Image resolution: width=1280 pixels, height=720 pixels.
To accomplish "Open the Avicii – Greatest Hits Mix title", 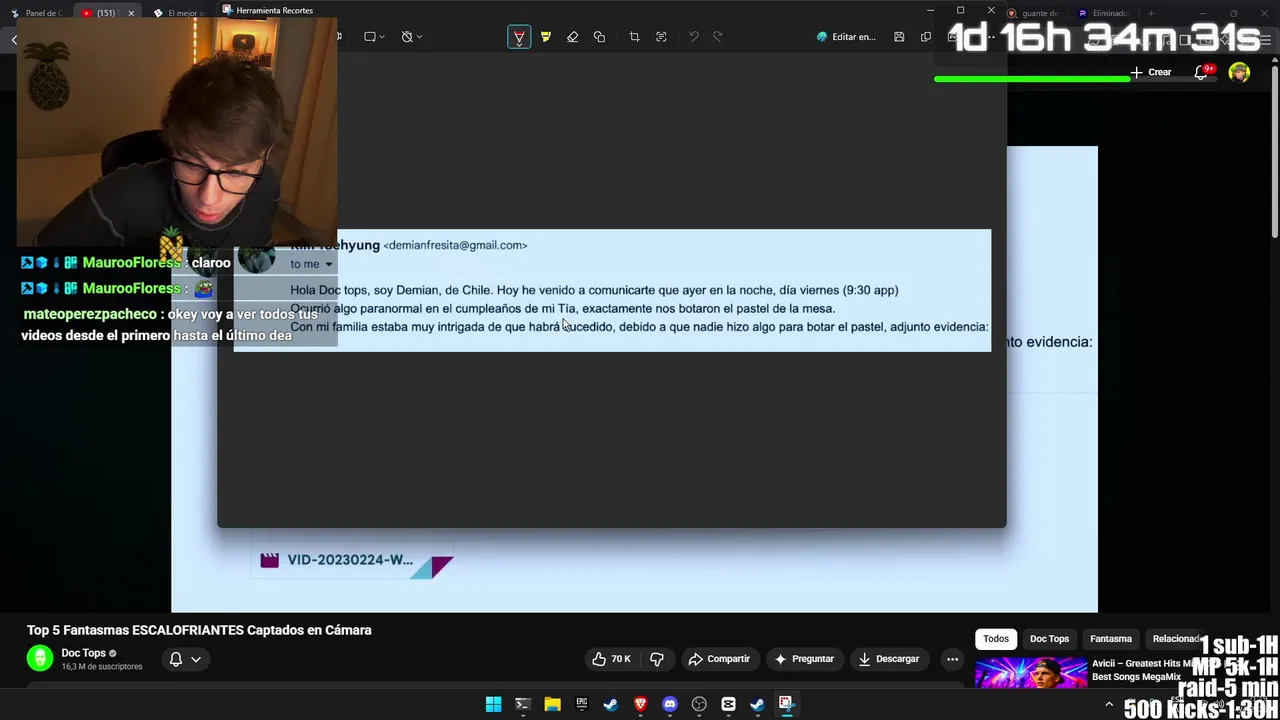I will click(x=1141, y=670).
